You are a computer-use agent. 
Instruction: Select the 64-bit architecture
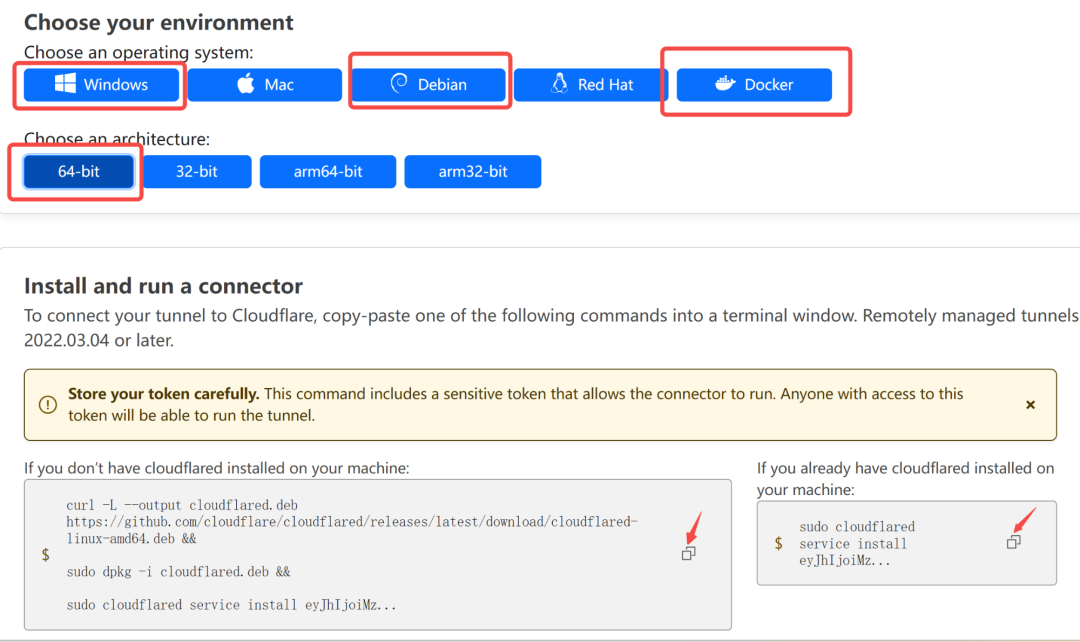[x=79, y=171]
